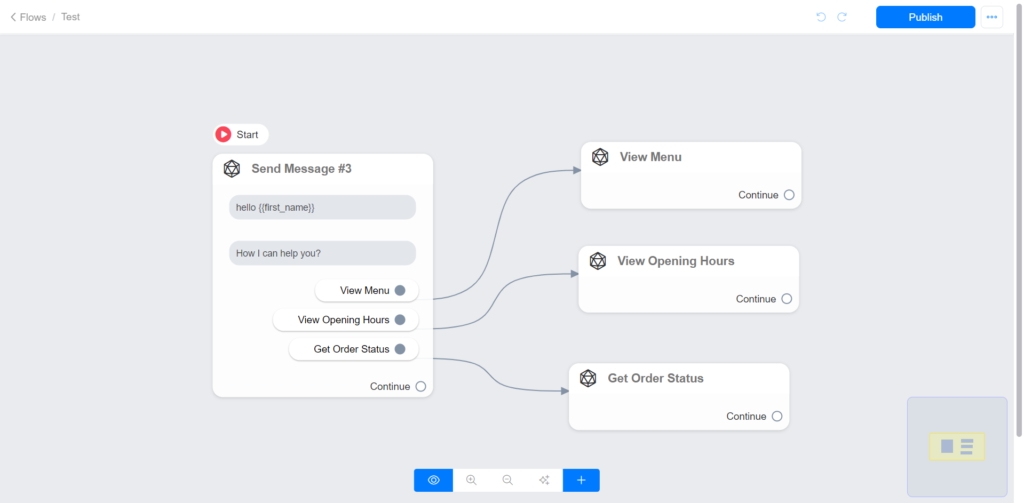Click the Get Order Status reply button

353,349
